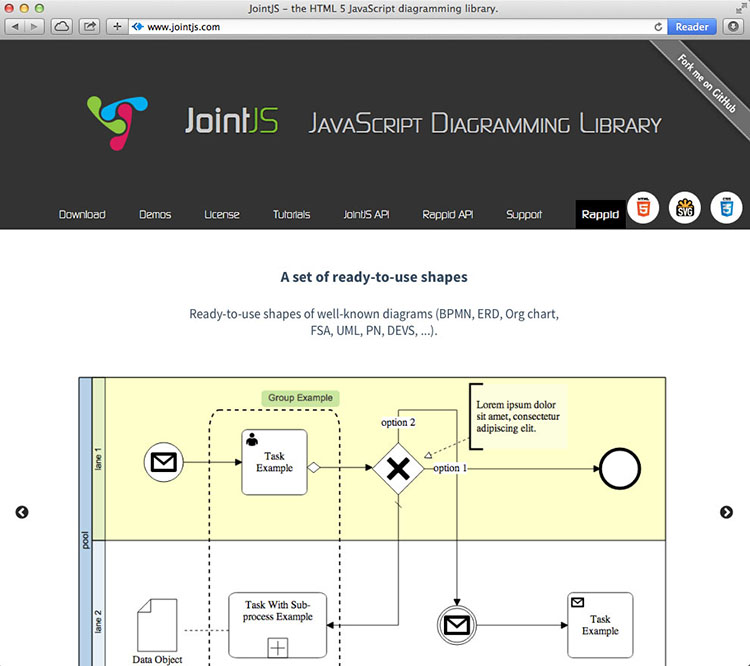Click the envelope icon on lane 2 task

pyautogui.click(x=577, y=602)
